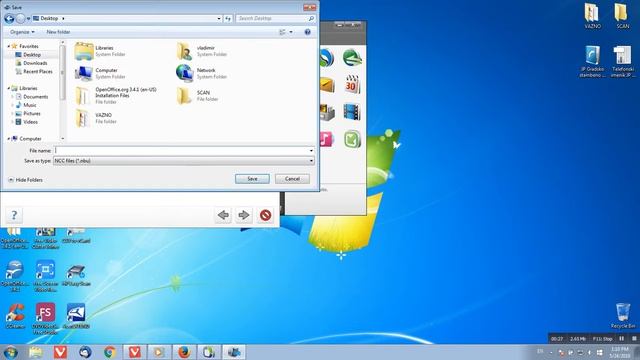The height and width of the screenshot is (360, 640).
Task: Select Videos in the navigation pane
Action: 30,122
